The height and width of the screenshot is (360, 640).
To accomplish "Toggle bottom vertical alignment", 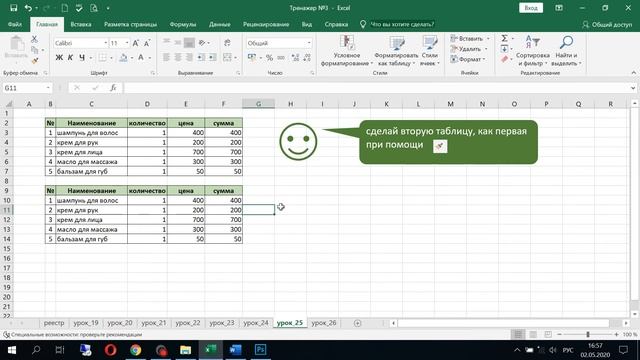I will click(189, 43).
